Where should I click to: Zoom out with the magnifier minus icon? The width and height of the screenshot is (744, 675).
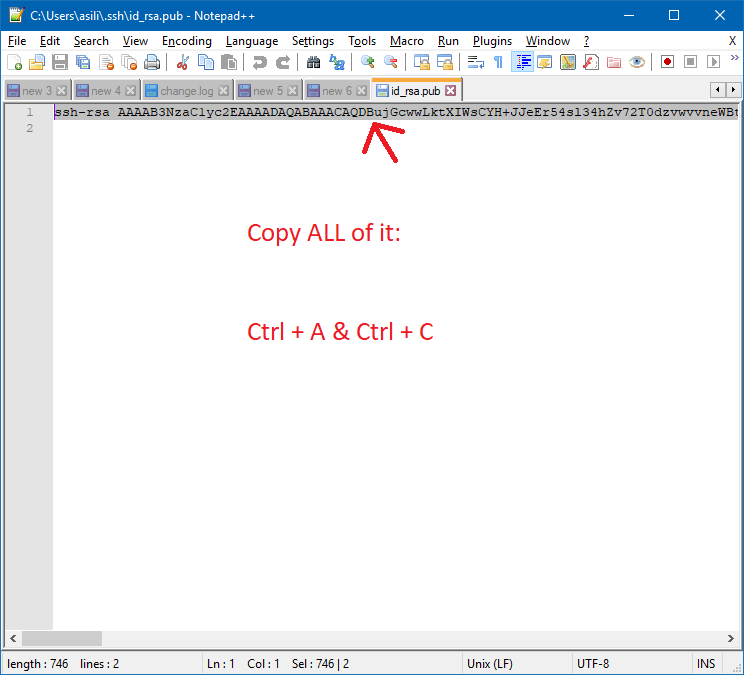[x=391, y=62]
